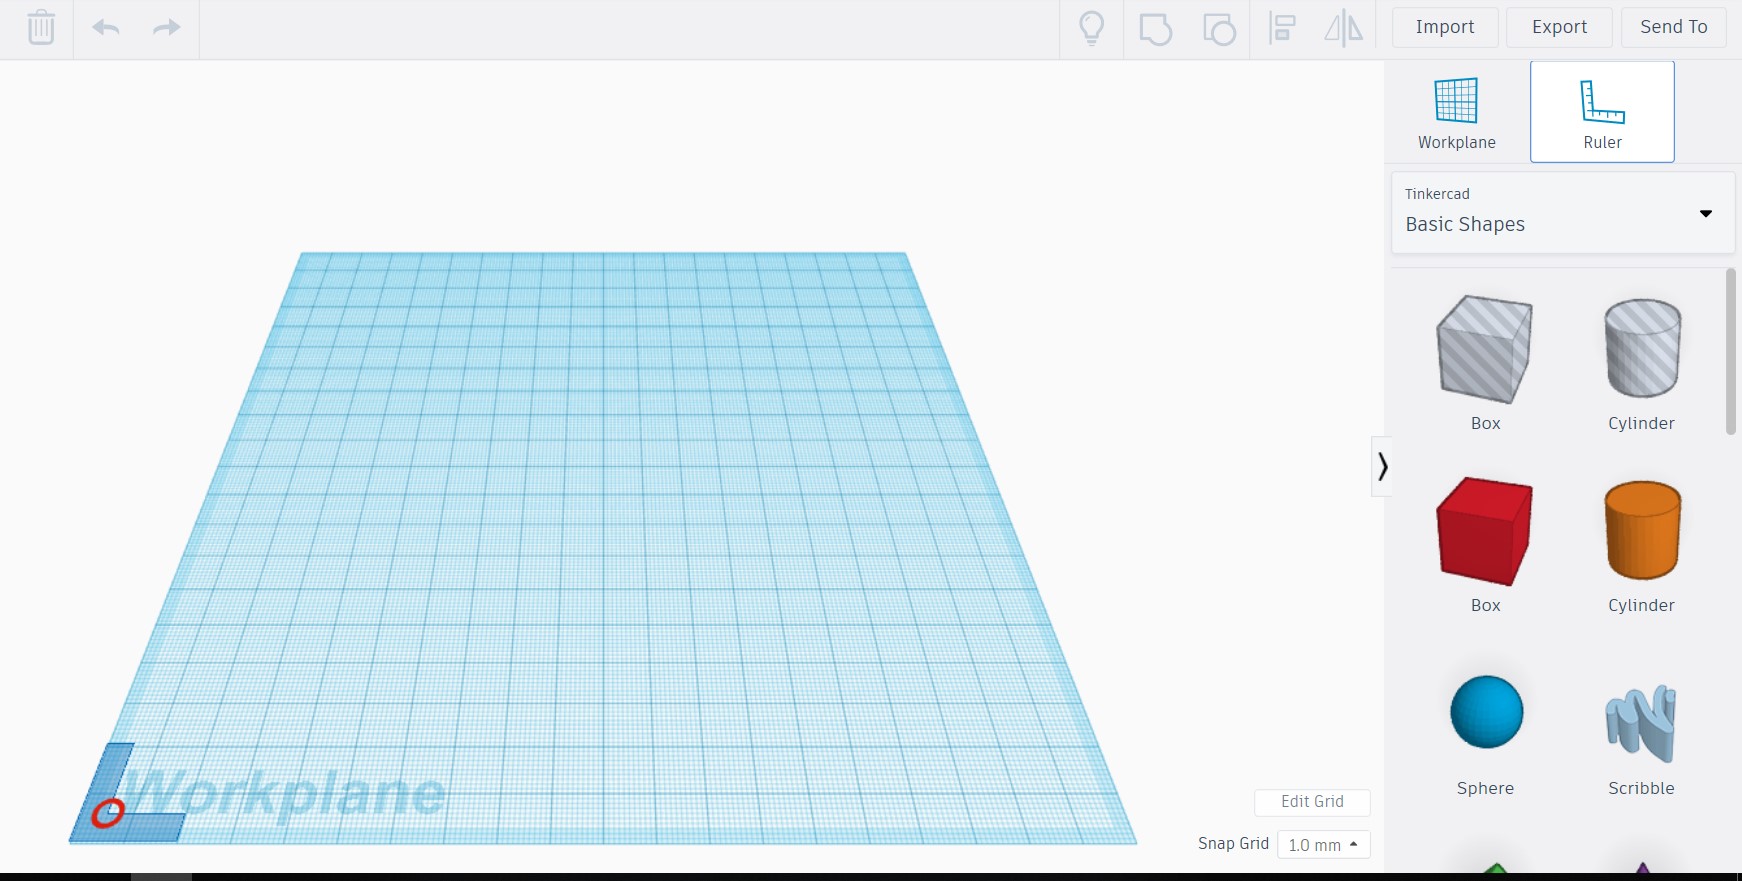Toggle the lightbulb show-all icon
This screenshot has height=881, width=1742.
tap(1092, 28)
